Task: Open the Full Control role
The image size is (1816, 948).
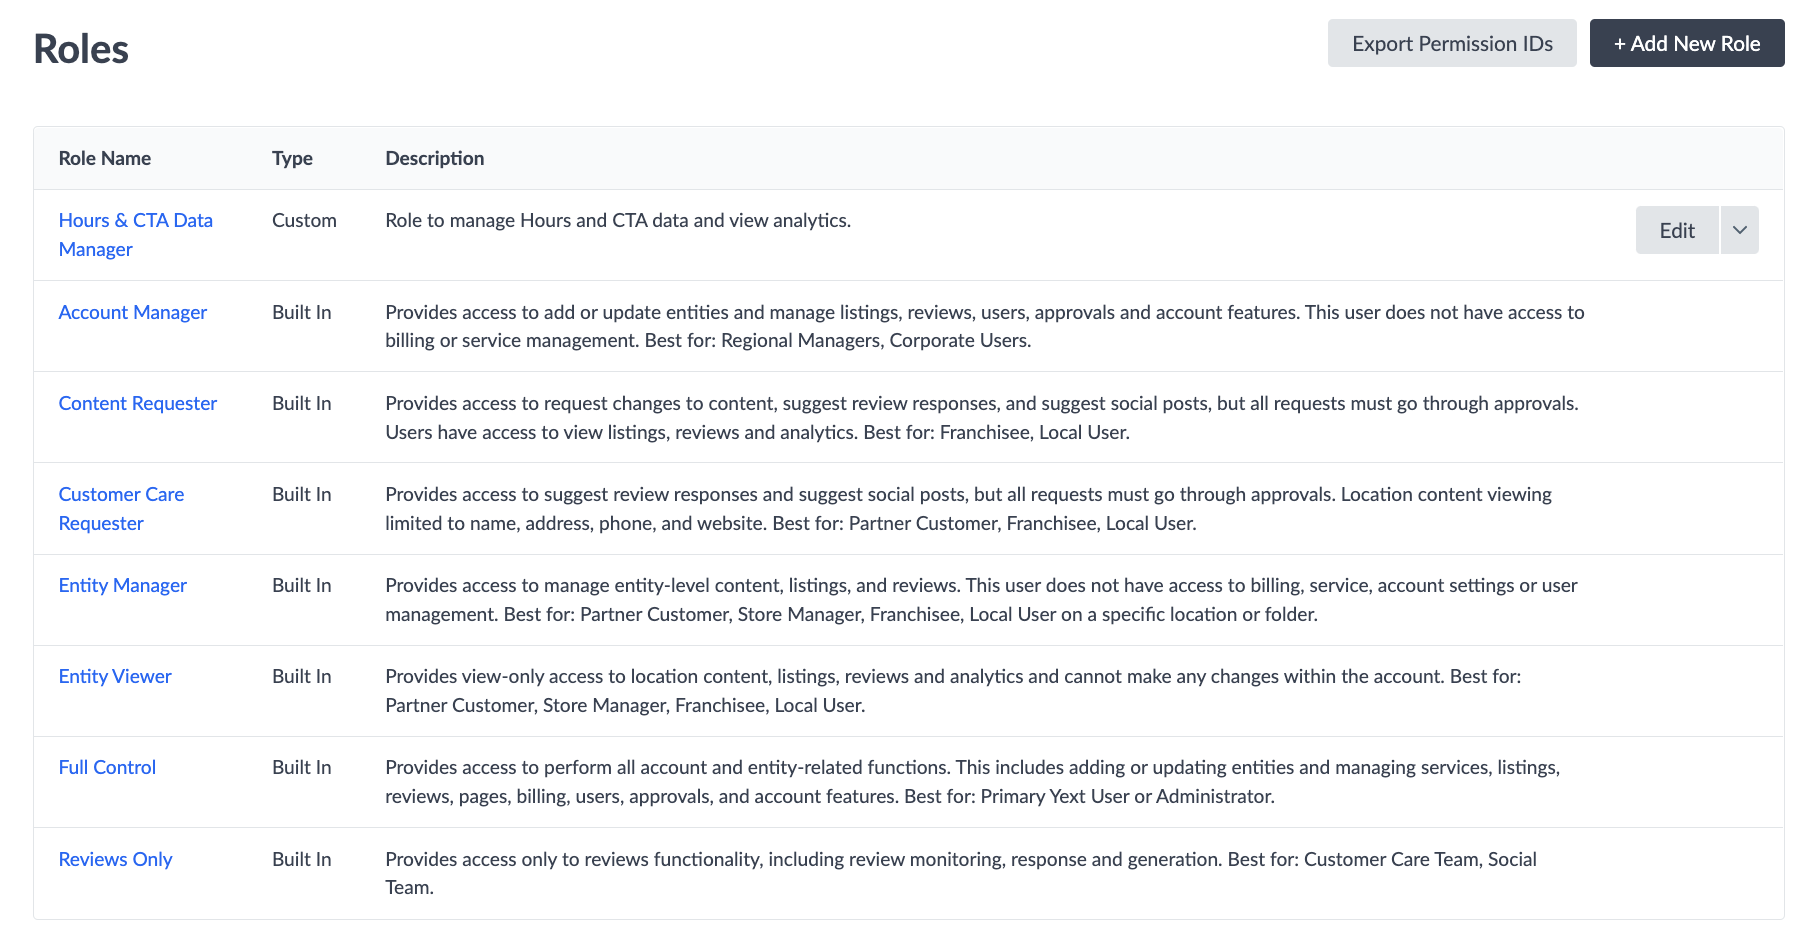Action: tap(107, 767)
